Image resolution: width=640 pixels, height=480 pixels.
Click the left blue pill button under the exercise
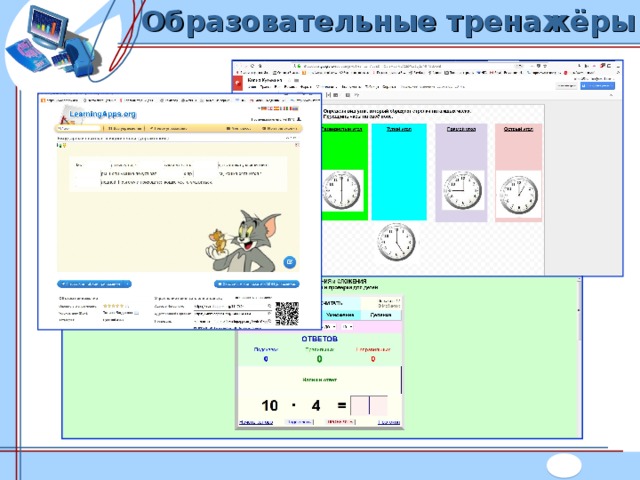click(94, 284)
